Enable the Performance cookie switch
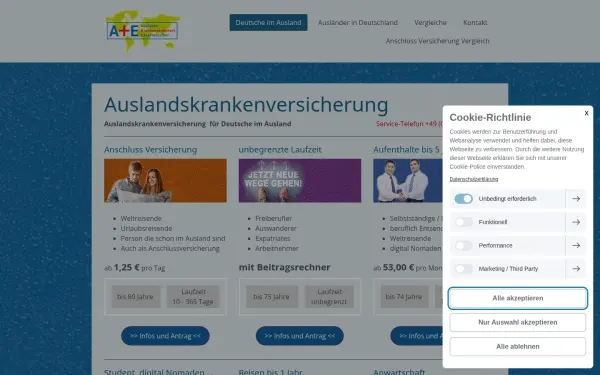The width and height of the screenshot is (600, 375). (463, 246)
